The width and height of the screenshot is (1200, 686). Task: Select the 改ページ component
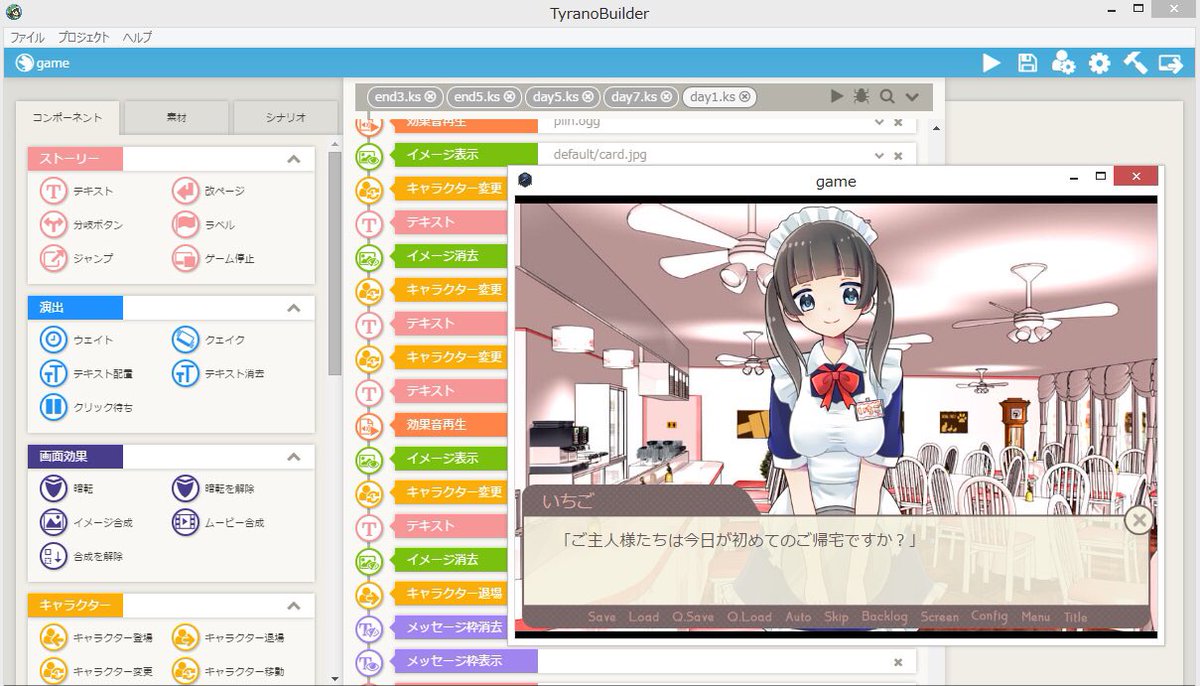[209, 191]
